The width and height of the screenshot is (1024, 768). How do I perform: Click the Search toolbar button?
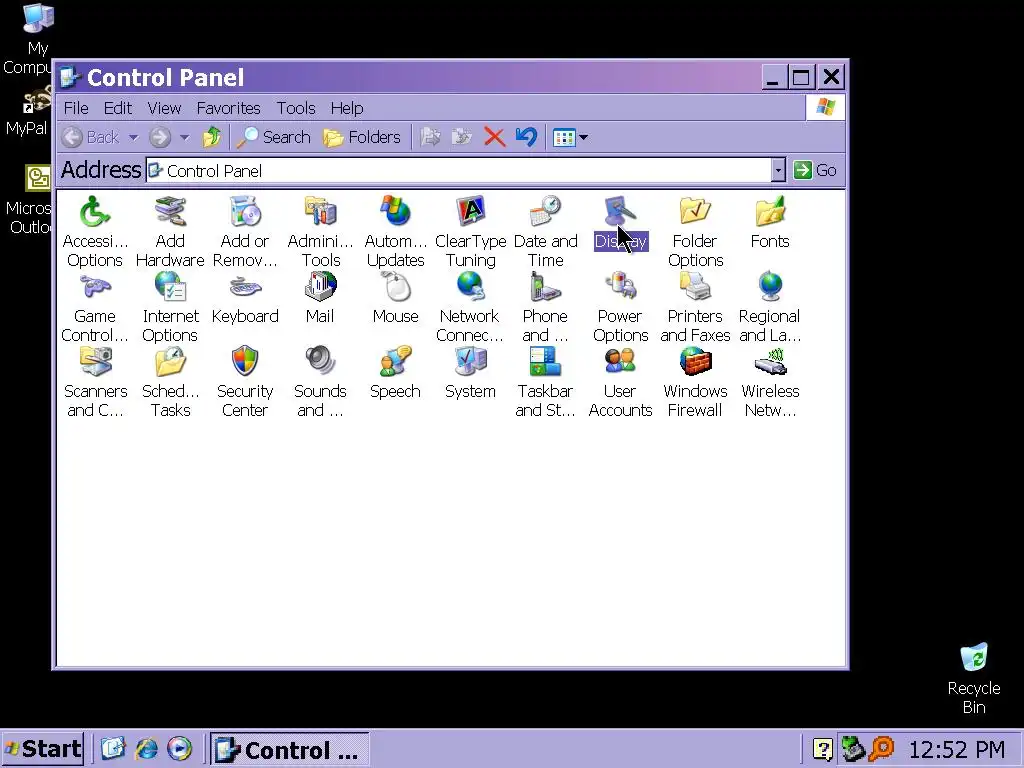(x=274, y=137)
